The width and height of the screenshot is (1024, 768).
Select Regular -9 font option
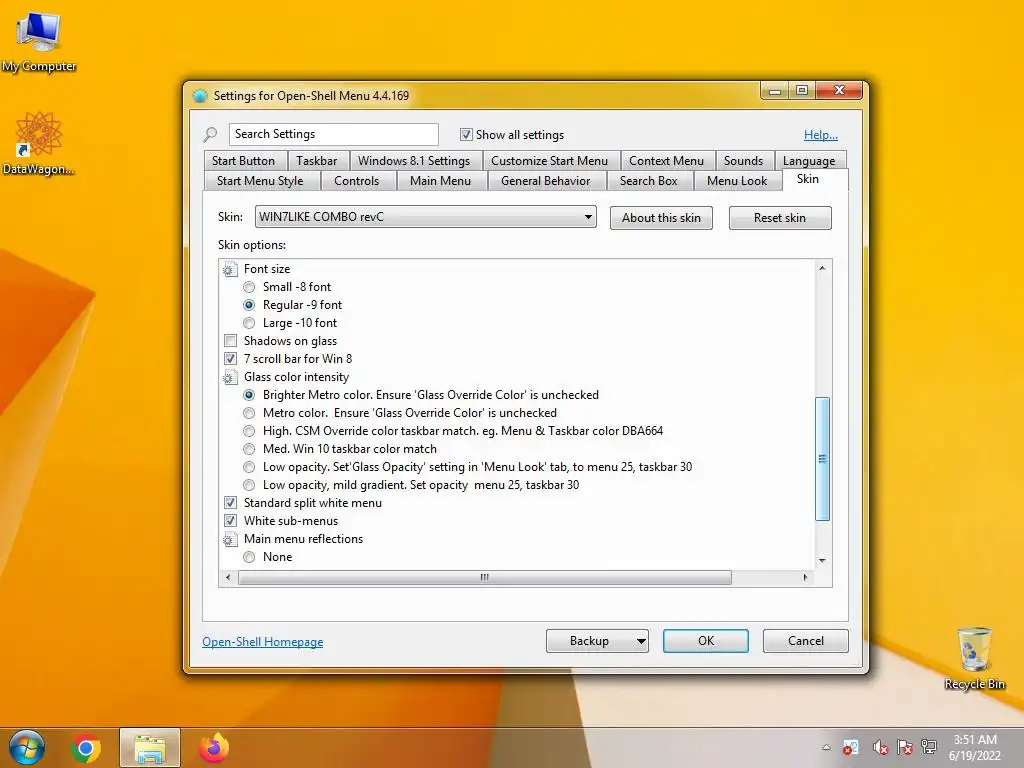coord(249,305)
